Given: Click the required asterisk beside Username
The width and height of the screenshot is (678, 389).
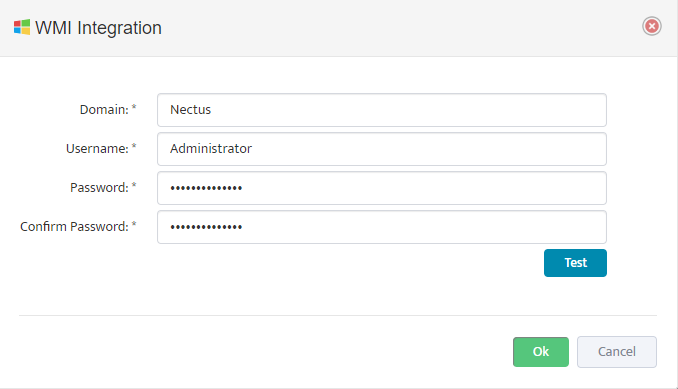Looking at the screenshot, I should (134, 147).
